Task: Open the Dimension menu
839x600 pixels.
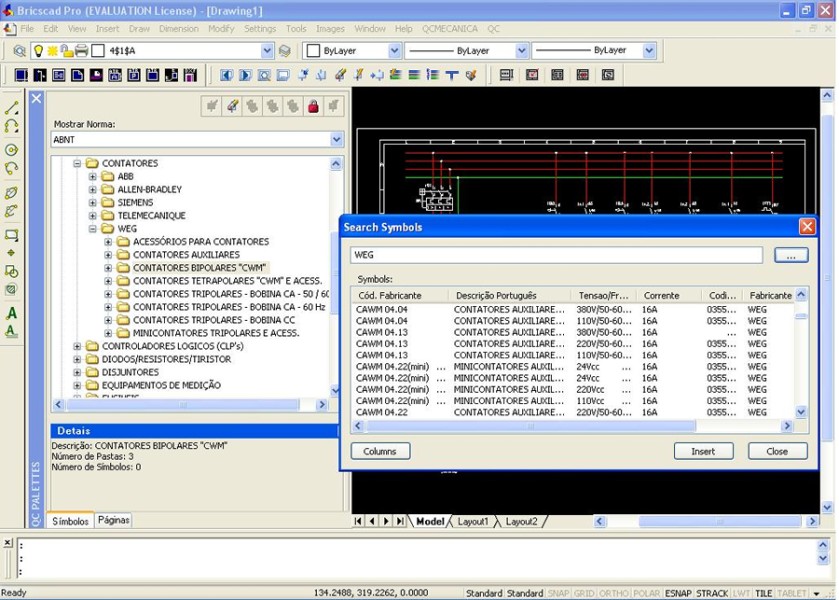Action: (179, 29)
